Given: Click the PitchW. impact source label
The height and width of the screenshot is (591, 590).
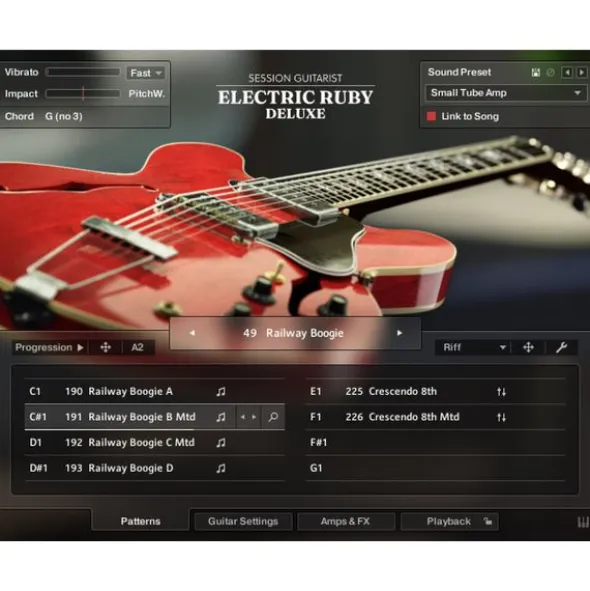Looking at the screenshot, I should click(147, 94).
